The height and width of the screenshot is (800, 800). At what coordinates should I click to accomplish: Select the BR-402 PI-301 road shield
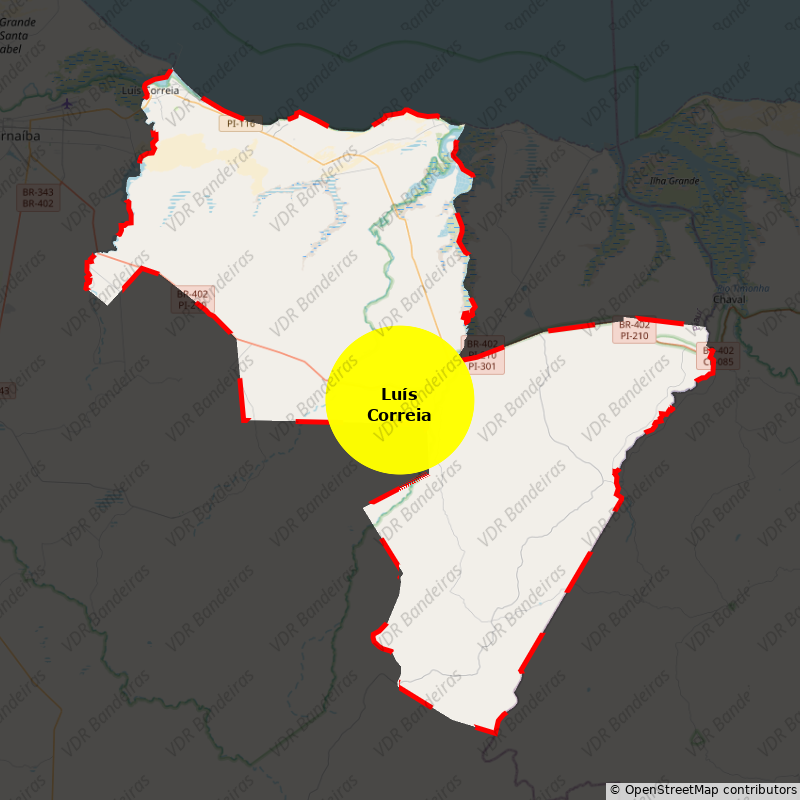coord(482,355)
